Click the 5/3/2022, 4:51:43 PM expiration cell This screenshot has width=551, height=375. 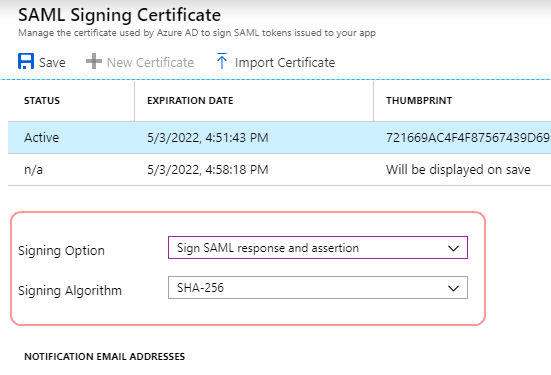tap(208, 137)
